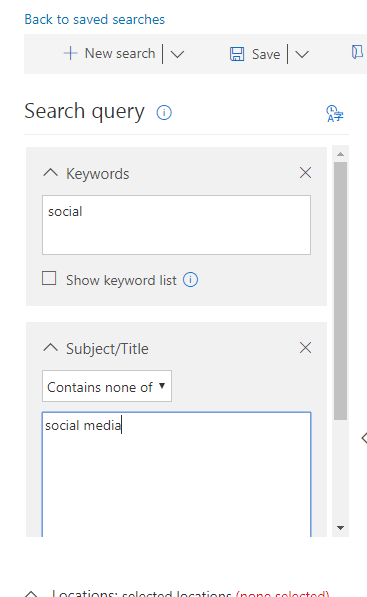Enable Show keyword list checkbox

click(49, 278)
